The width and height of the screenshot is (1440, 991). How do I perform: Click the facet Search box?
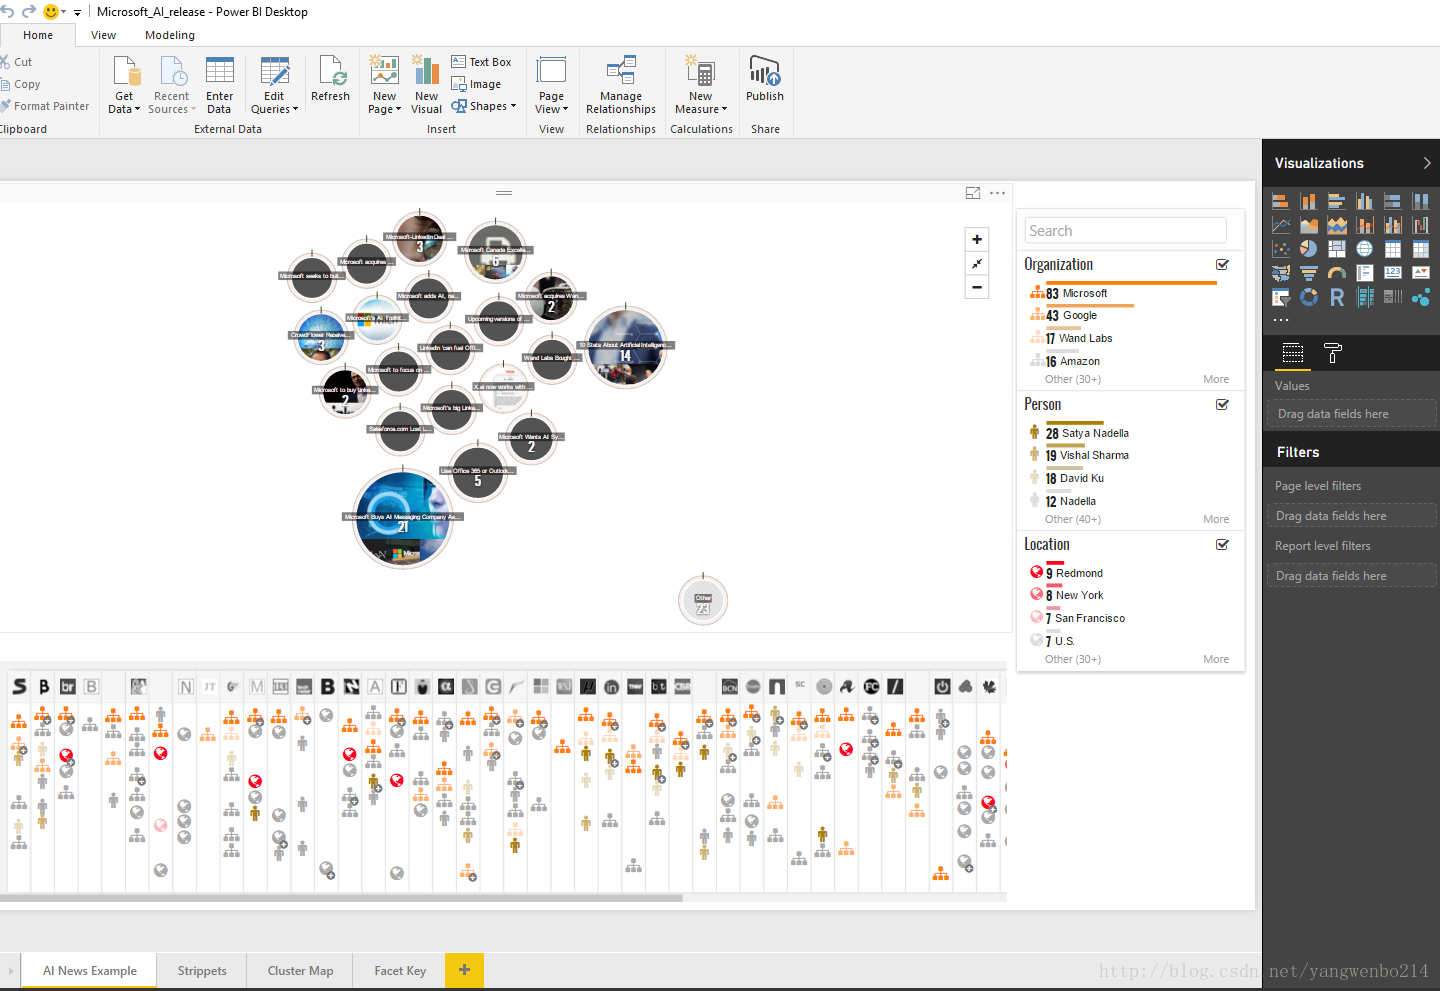[1125, 231]
